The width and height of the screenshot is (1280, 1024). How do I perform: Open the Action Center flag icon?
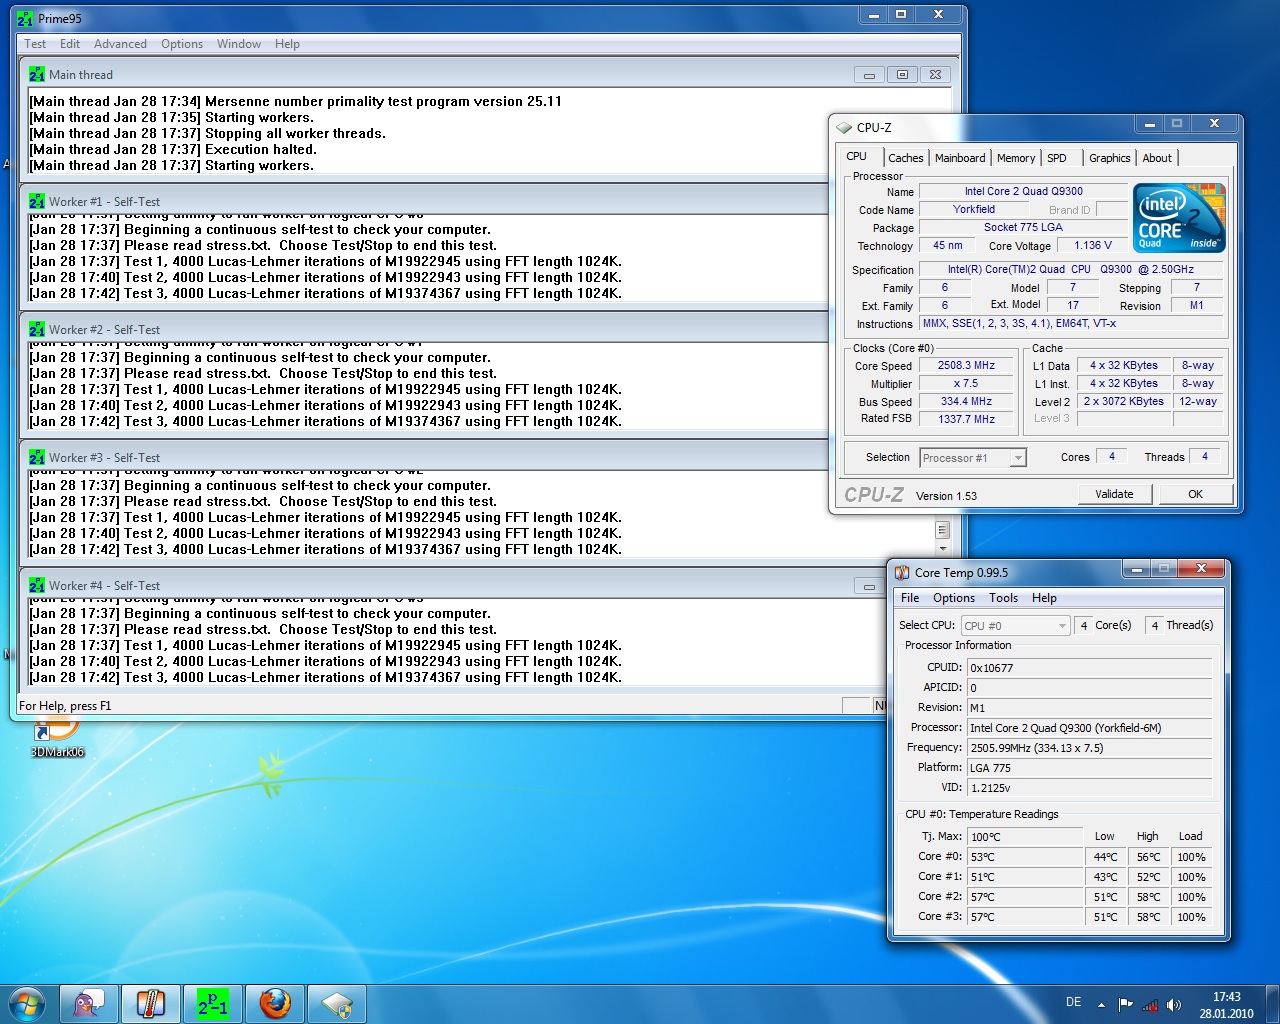1126,1005
